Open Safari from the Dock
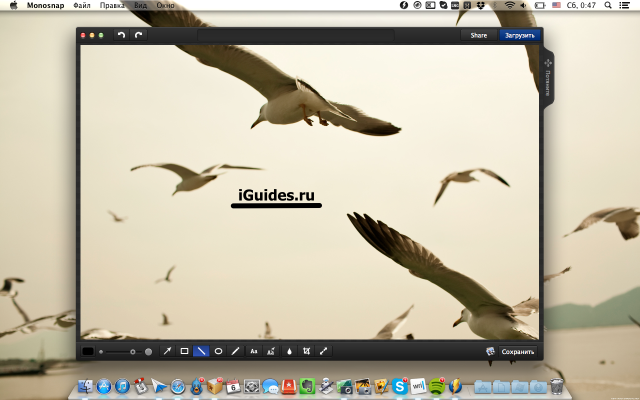The height and width of the screenshot is (400, 640). click(178, 386)
